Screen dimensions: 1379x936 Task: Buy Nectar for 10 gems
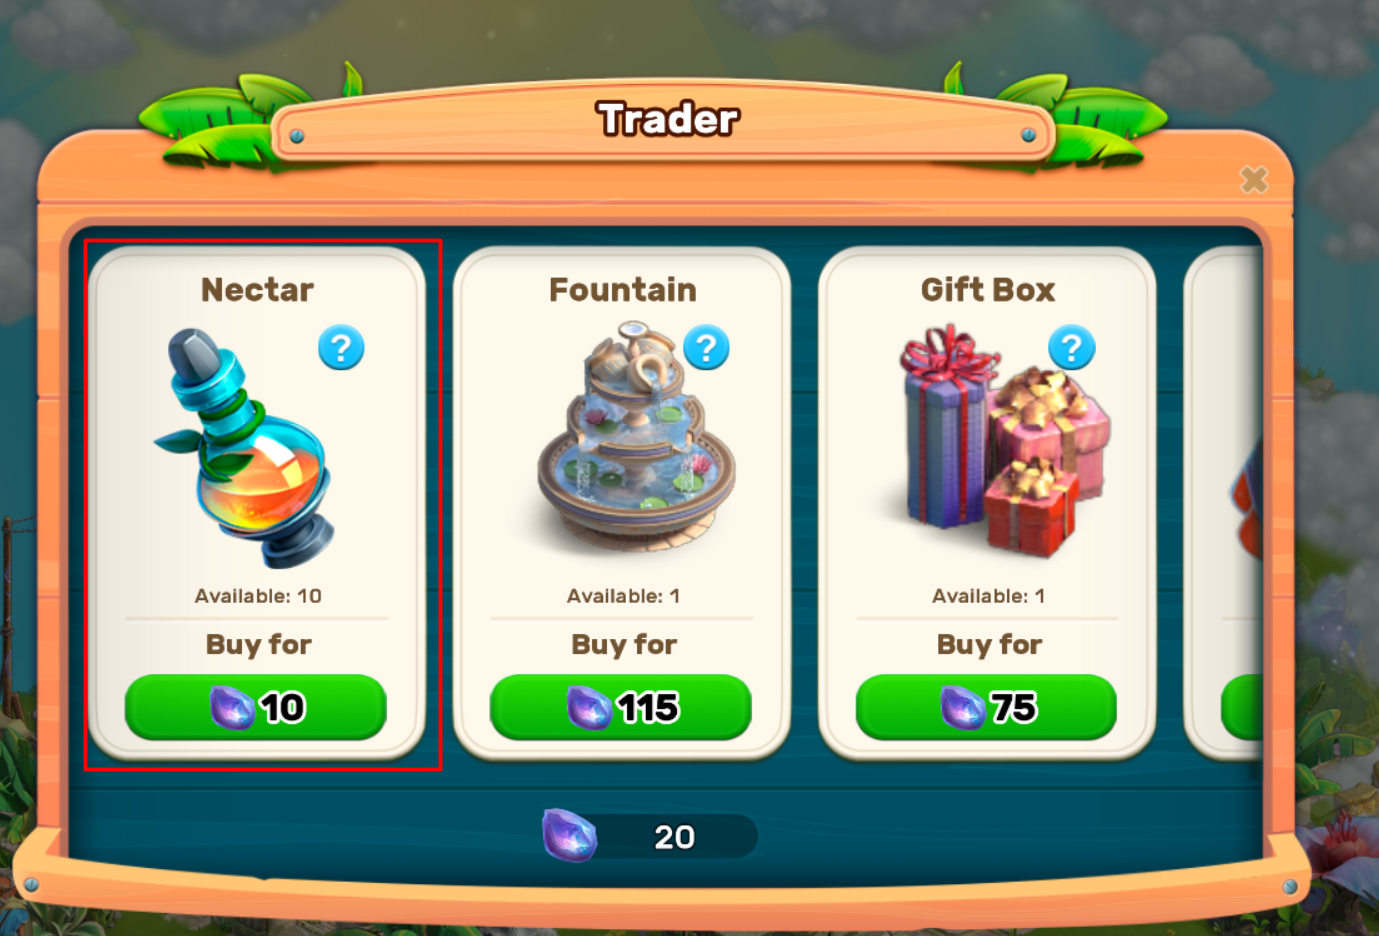(x=256, y=707)
